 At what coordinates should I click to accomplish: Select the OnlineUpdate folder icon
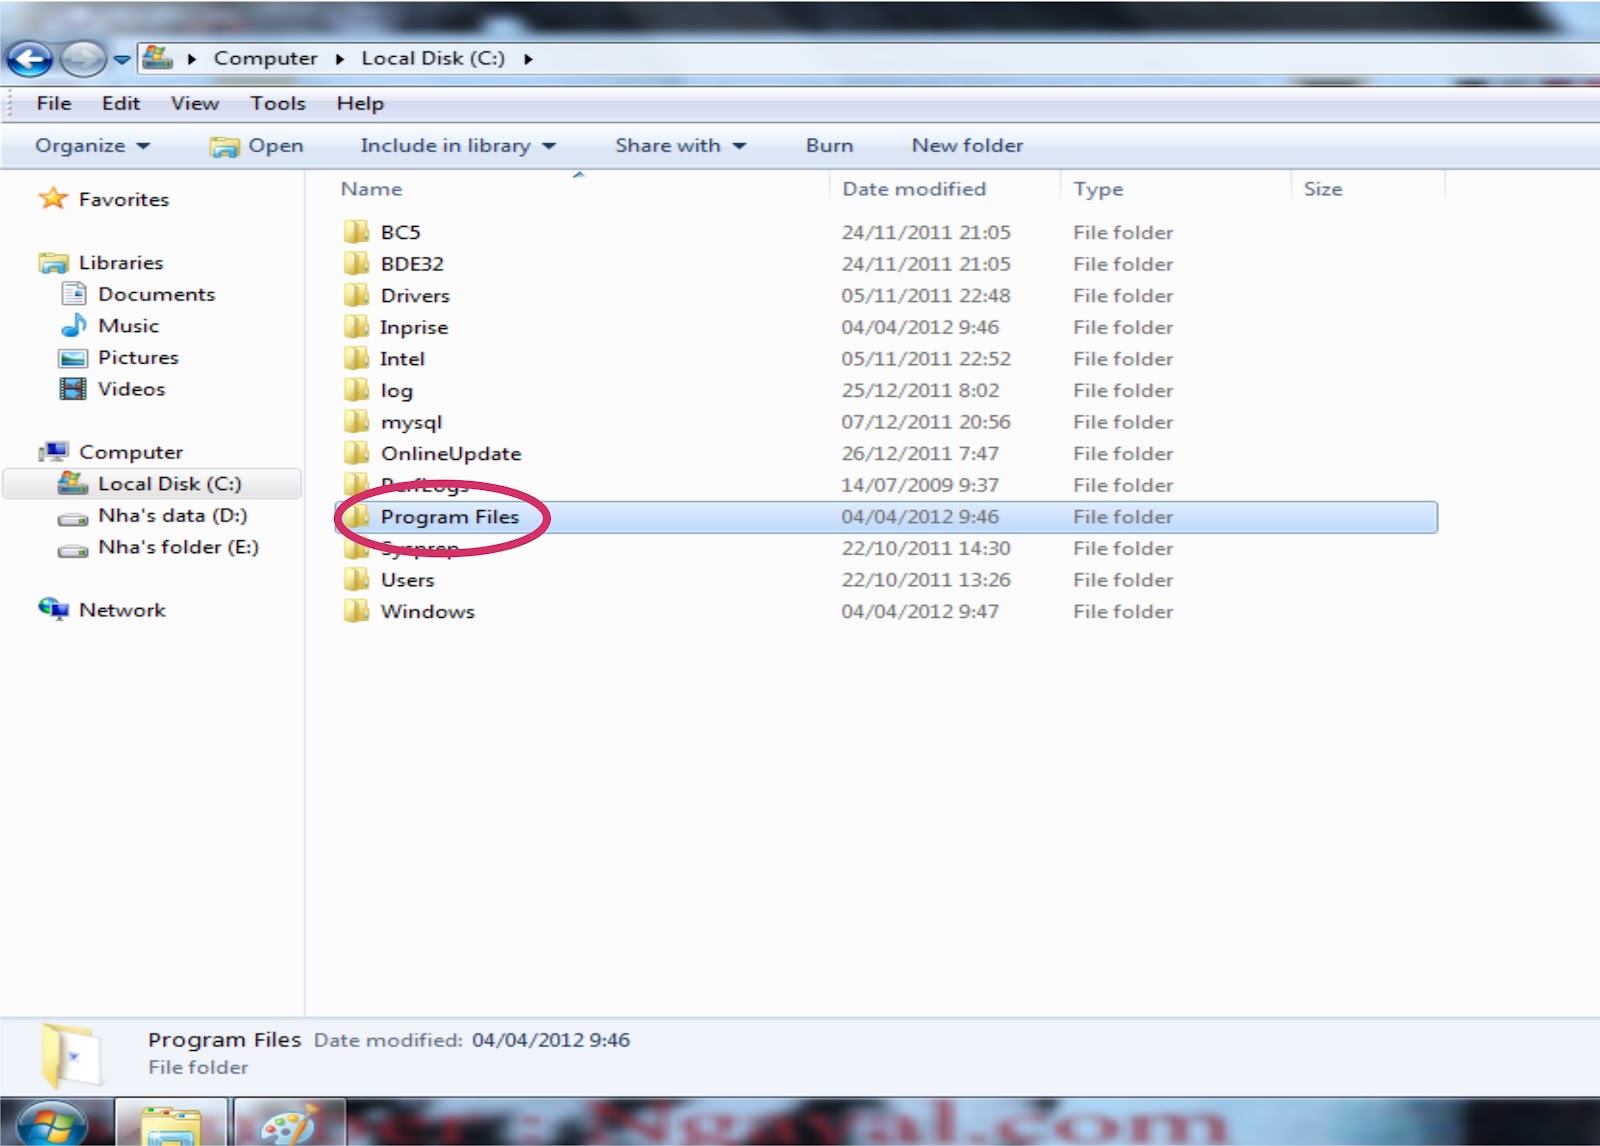(x=356, y=453)
